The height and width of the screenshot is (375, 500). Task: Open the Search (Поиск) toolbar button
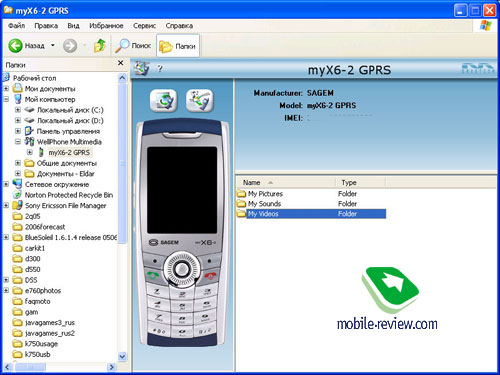[133, 46]
